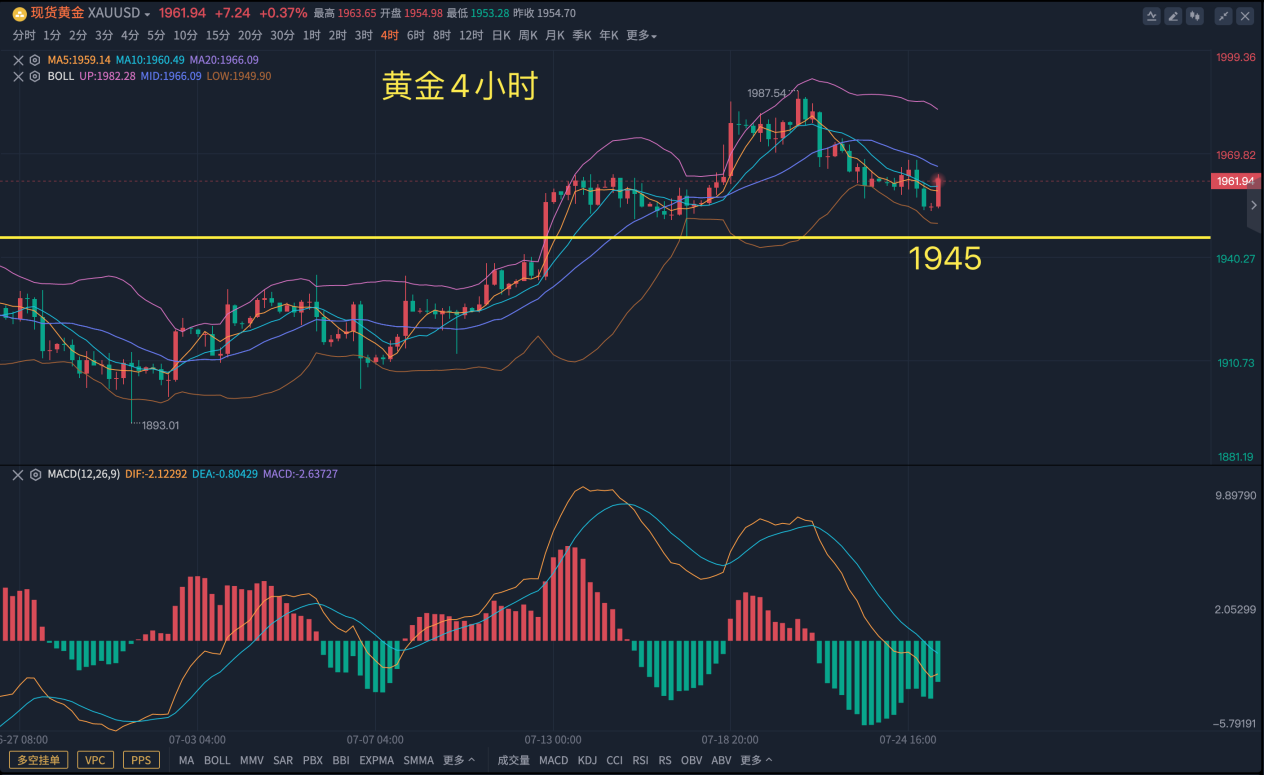The width and height of the screenshot is (1264, 775).
Task: Toggle the VPC overlay button
Action: click(95, 760)
